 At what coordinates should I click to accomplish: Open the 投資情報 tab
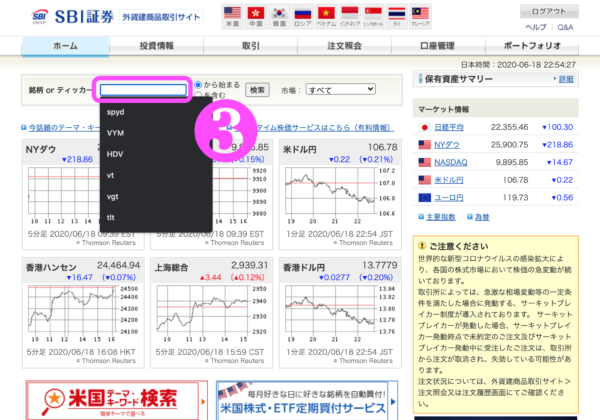coord(157,46)
